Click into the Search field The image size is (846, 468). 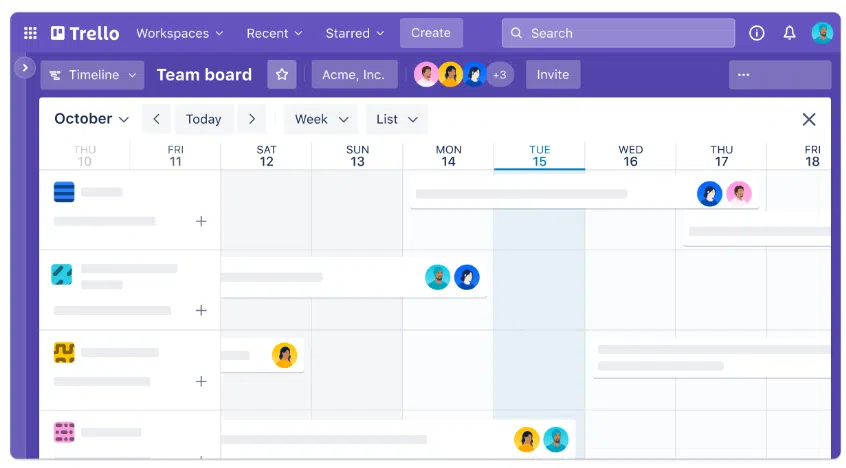615,33
